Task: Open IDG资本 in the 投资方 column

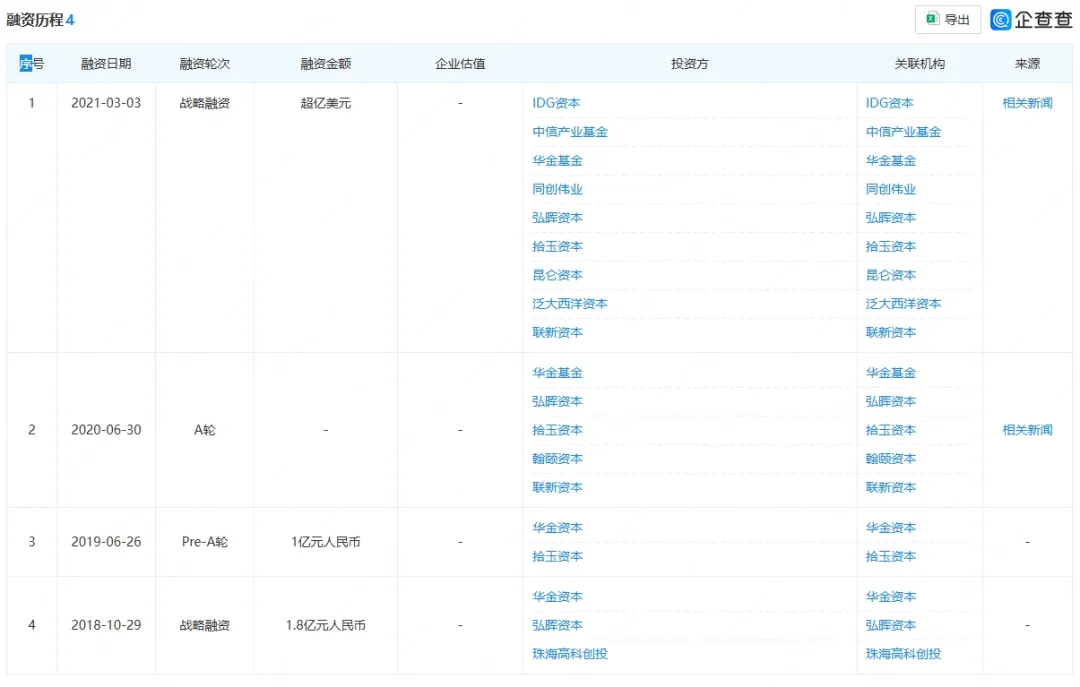Action: [x=556, y=103]
